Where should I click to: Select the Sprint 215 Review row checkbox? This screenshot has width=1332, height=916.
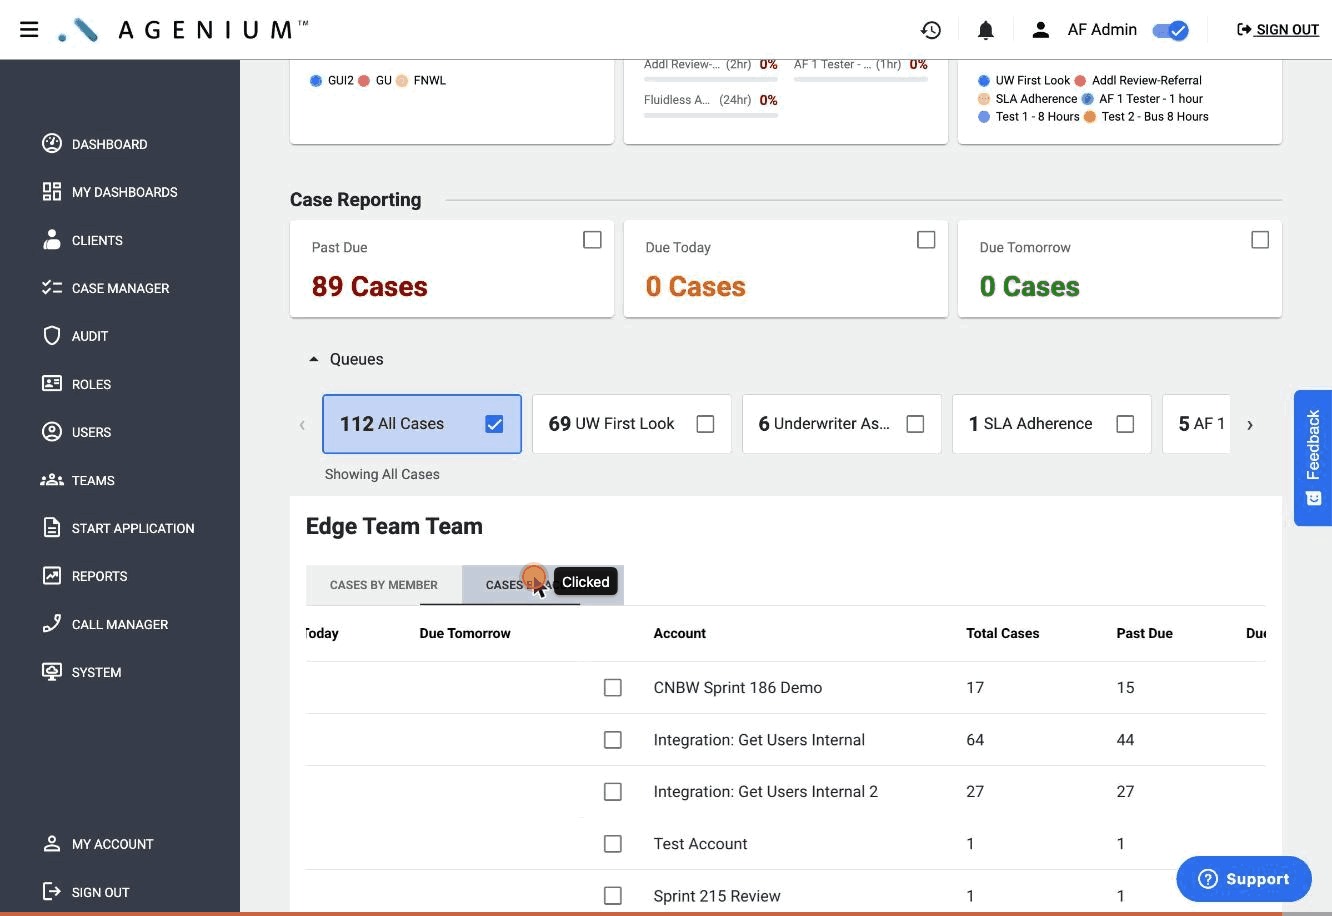(613, 896)
